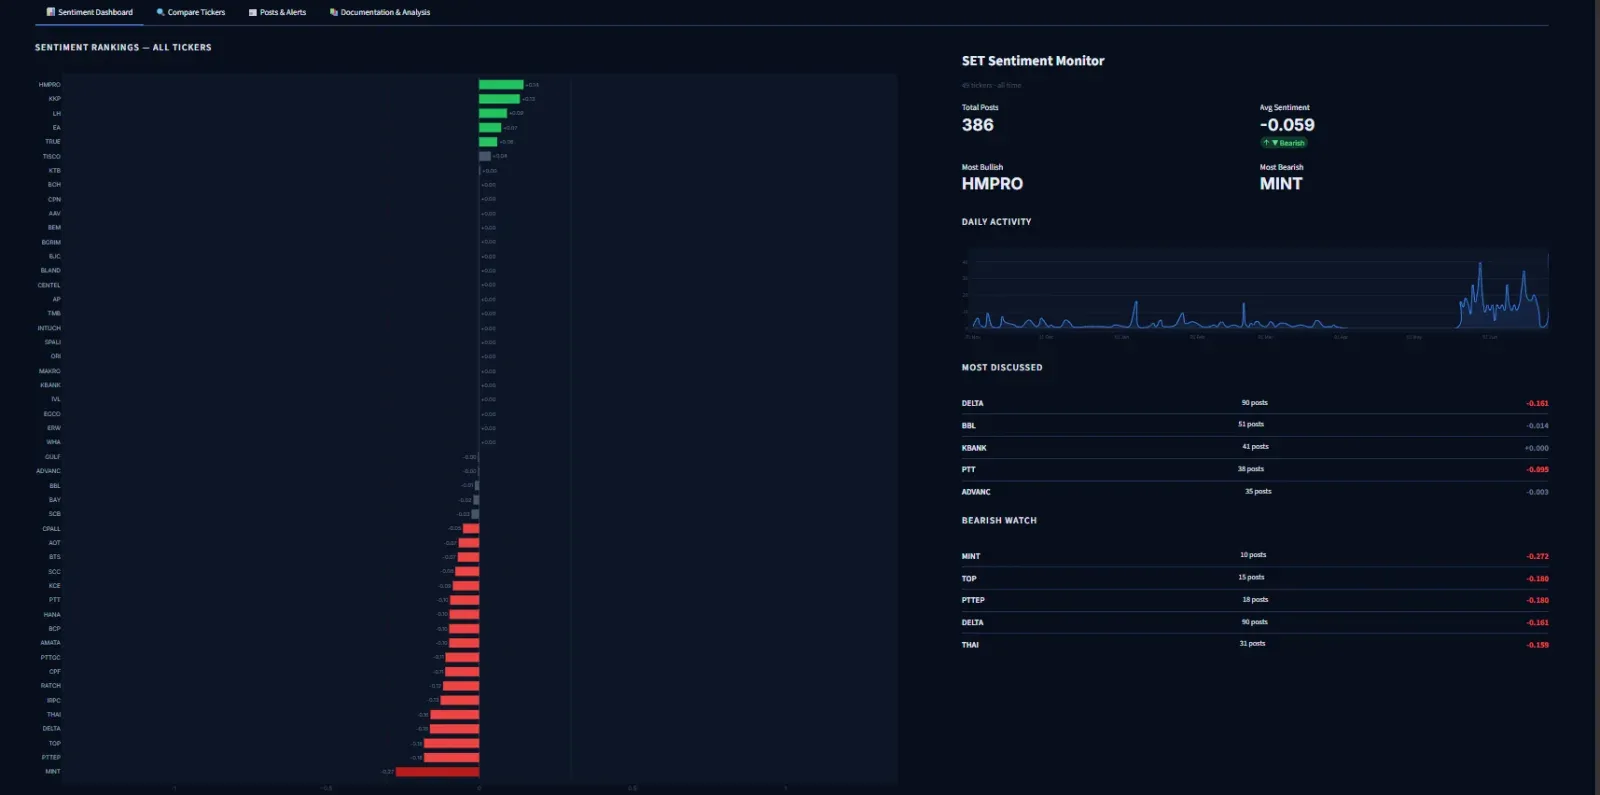Click the Sentiment Rankings — All Tickers heading
Viewport: 1600px width, 795px height.
[x=123, y=47]
